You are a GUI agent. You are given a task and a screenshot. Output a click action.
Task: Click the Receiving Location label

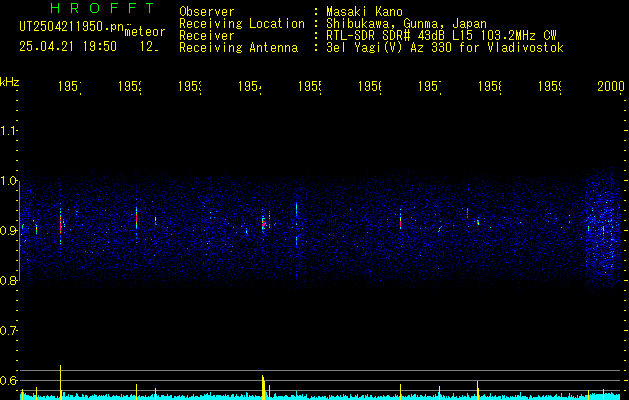pyautogui.click(x=242, y=24)
